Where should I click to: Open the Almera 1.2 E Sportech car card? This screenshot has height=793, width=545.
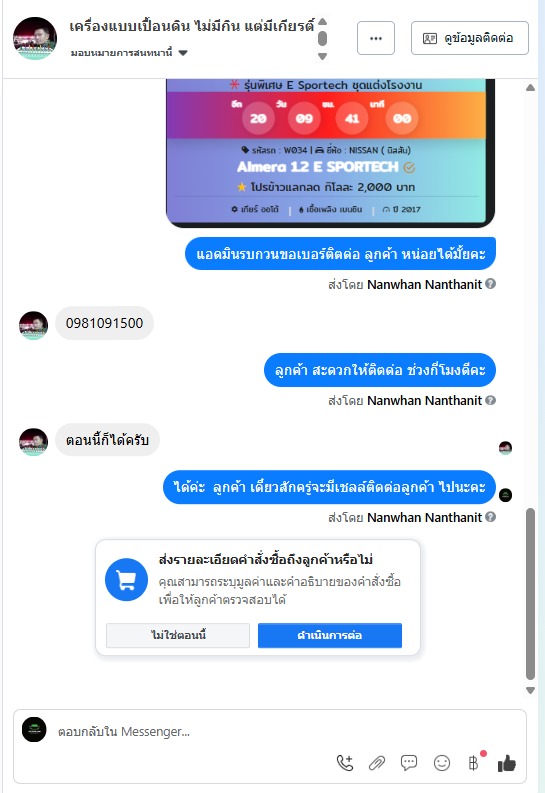point(330,152)
